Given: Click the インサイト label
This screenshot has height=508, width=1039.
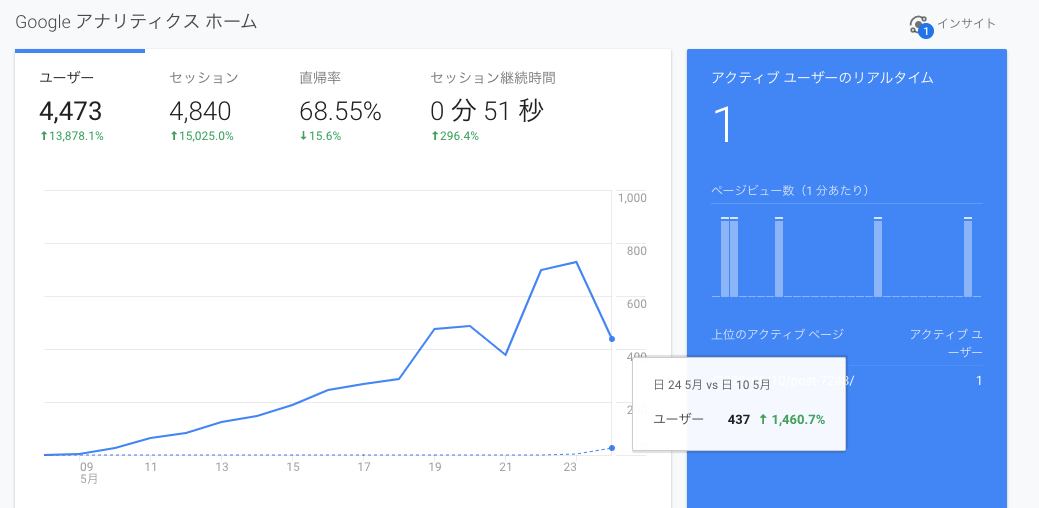Looking at the screenshot, I should point(966,24).
